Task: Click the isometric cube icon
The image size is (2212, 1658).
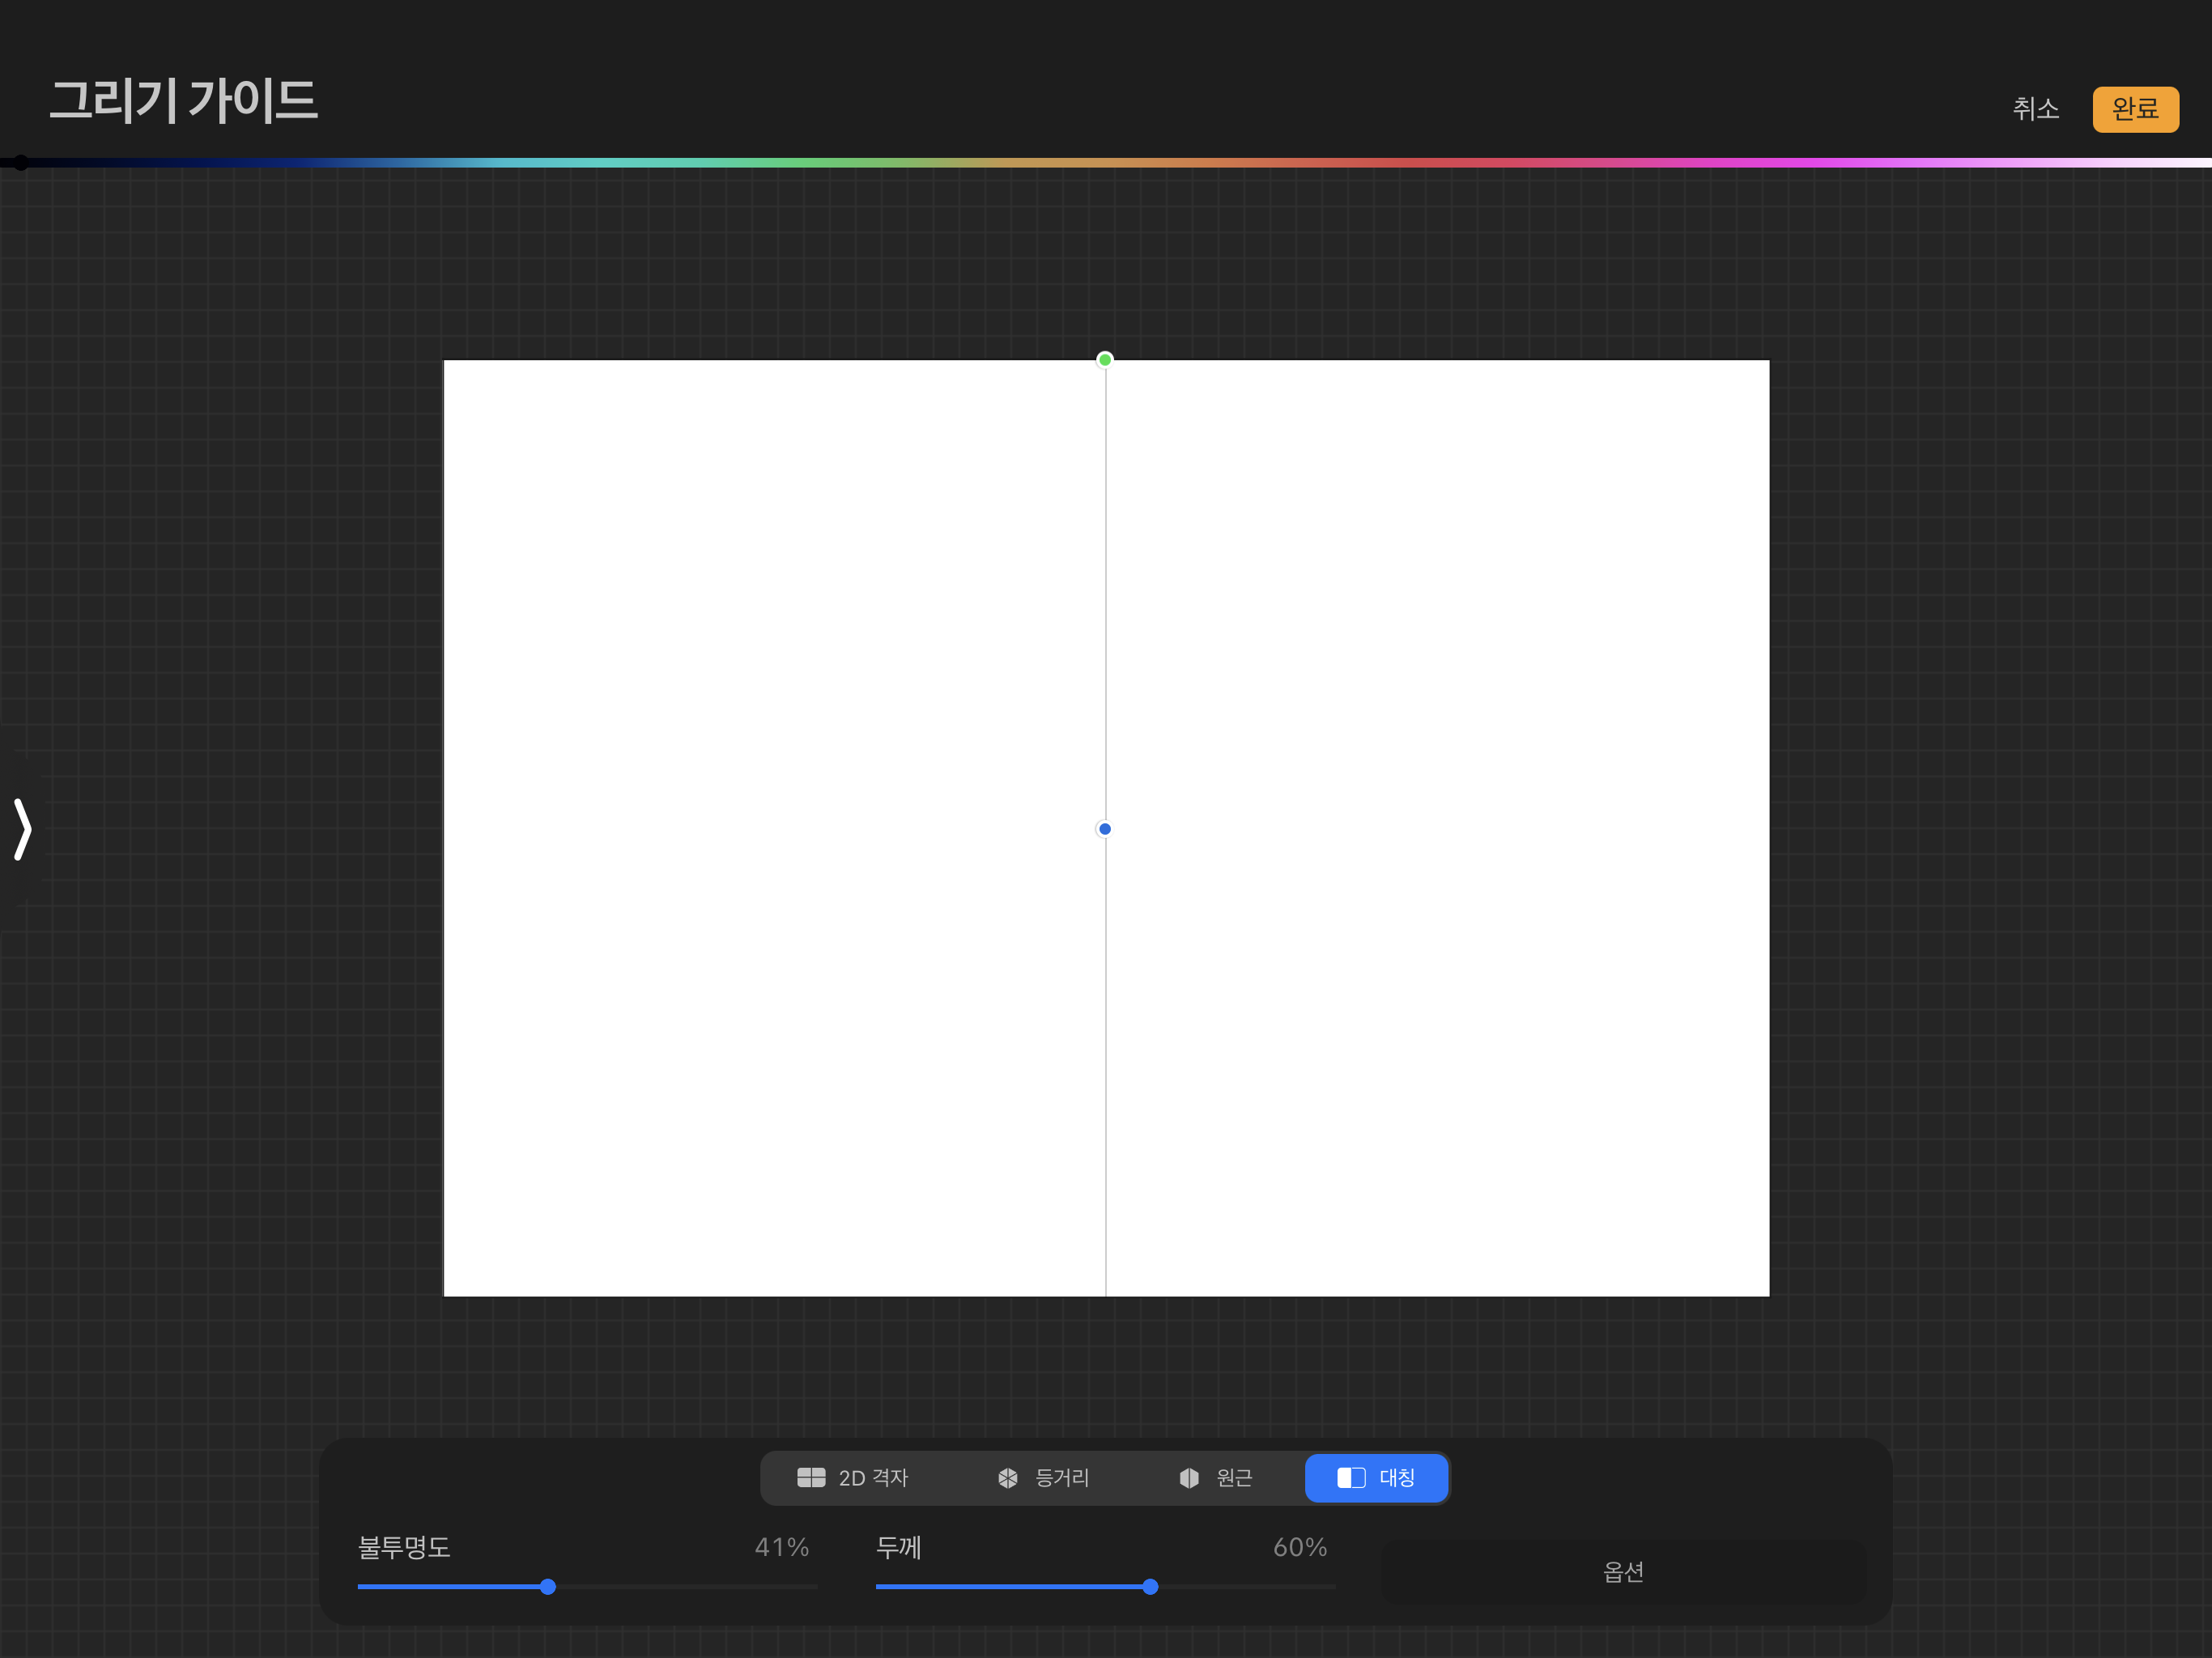Action: coord(1008,1477)
